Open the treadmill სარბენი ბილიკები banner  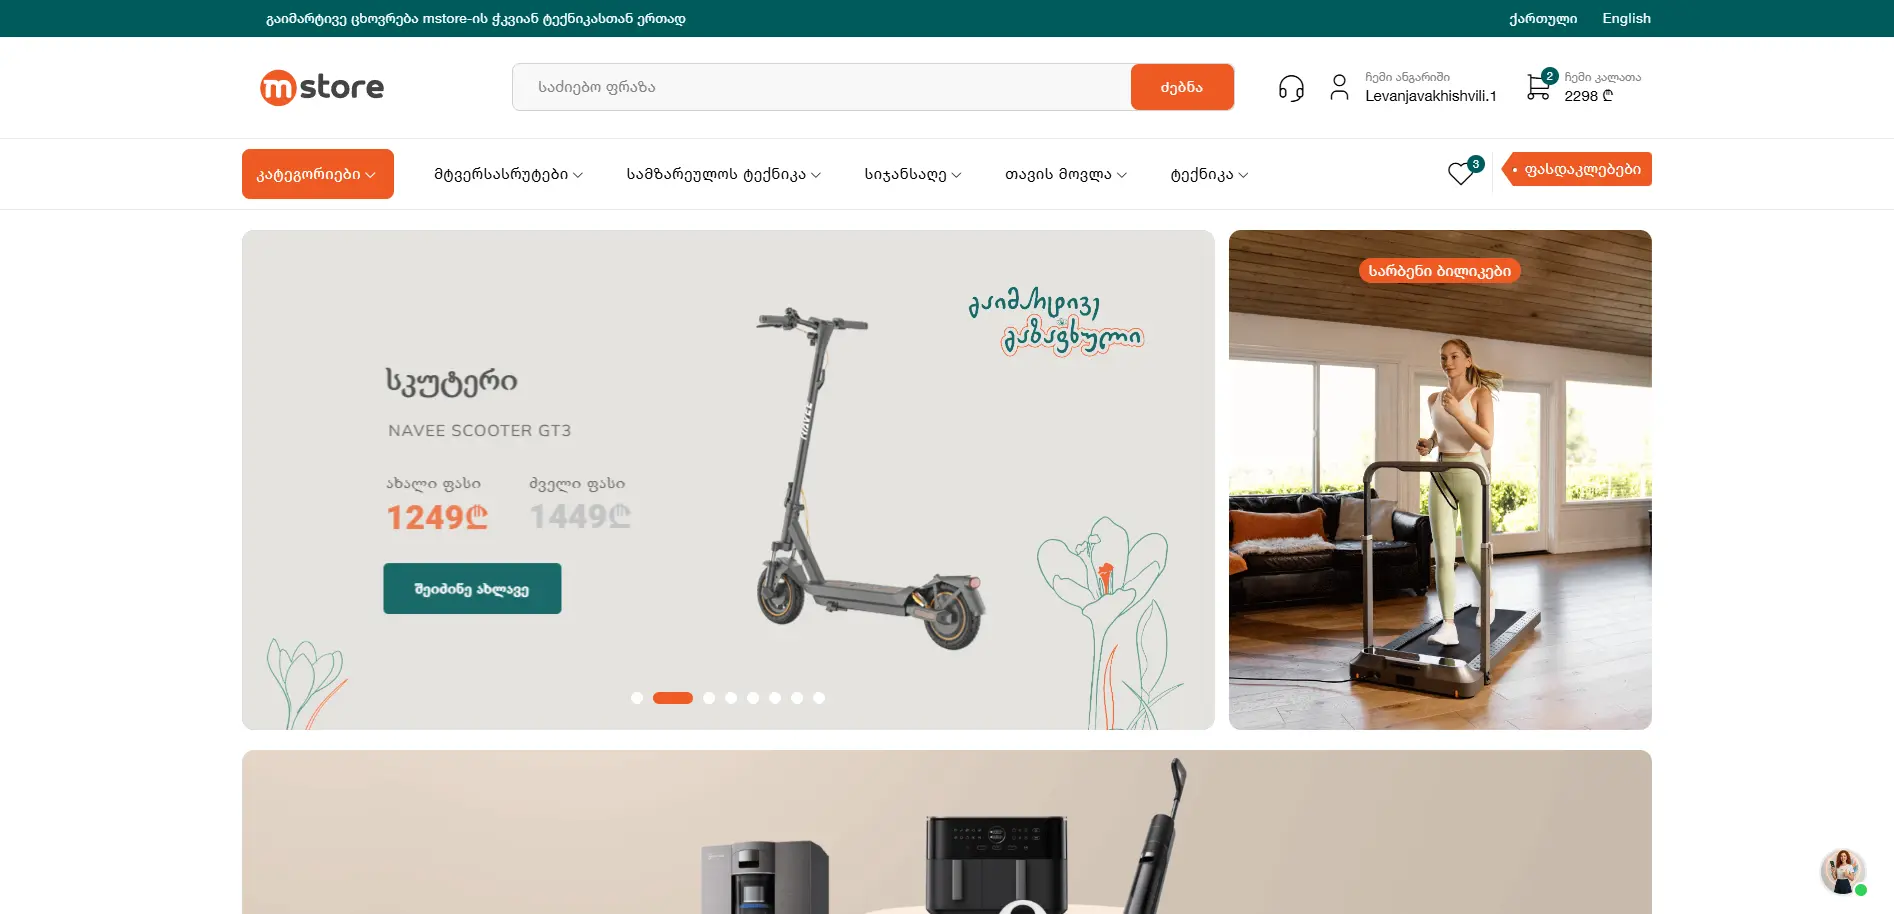(1440, 480)
